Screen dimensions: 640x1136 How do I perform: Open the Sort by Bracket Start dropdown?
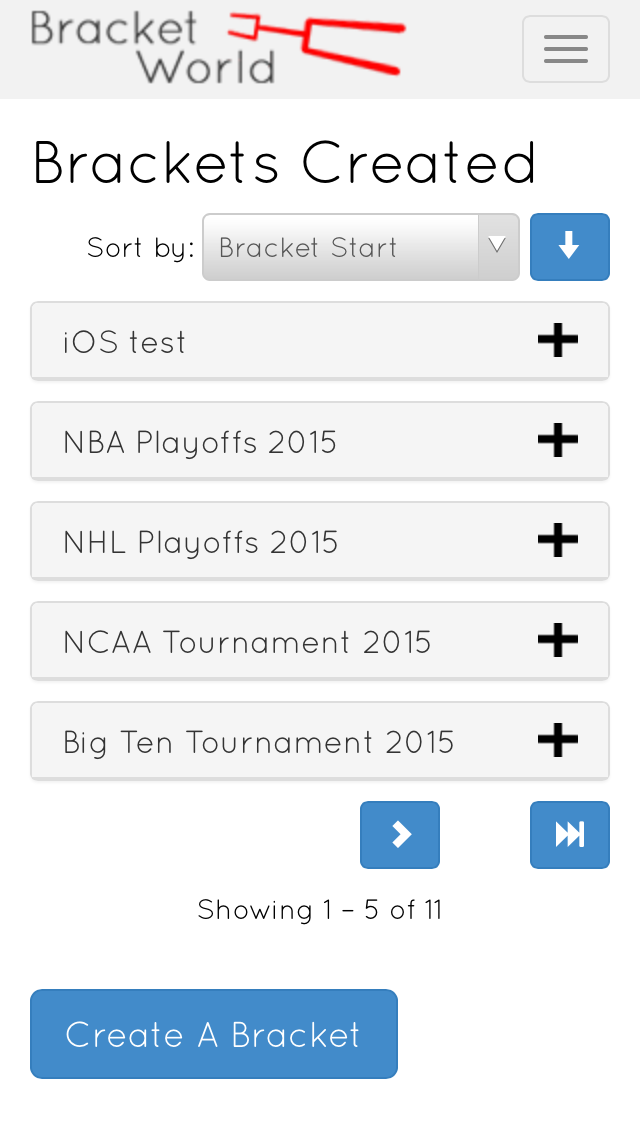tap(340, 247)
